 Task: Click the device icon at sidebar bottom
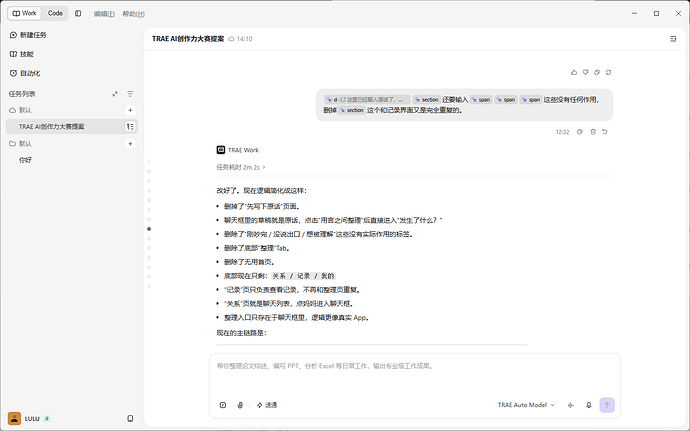pyautogui.click(x=130, y=419)
